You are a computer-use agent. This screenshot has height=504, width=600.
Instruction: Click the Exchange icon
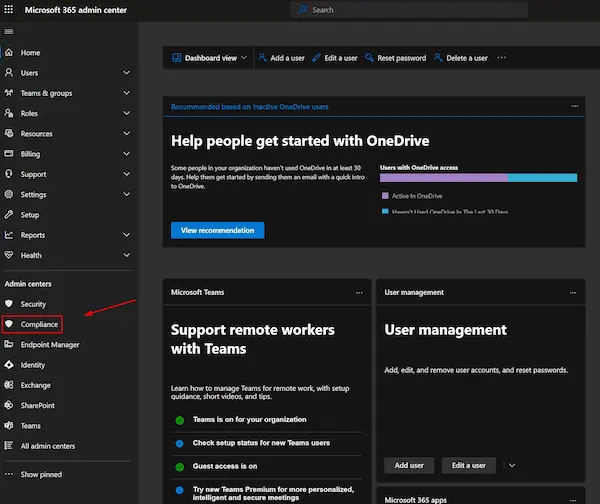pos(9,385)
